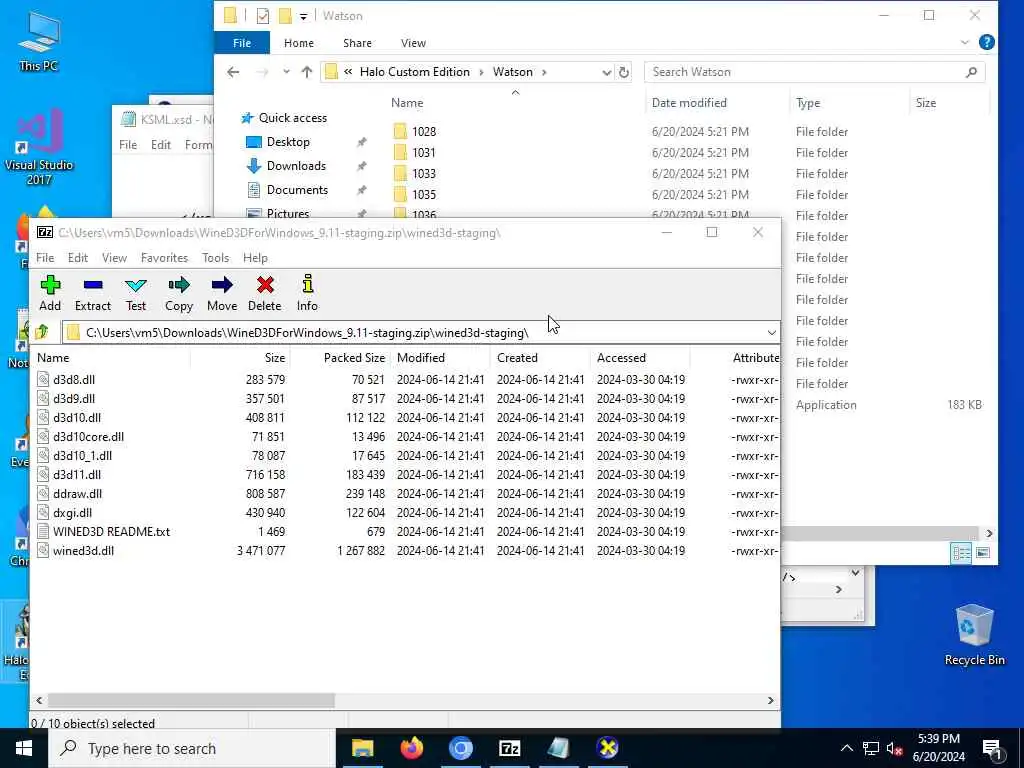Switch Explorer to large icons view
Image resolution: width=1024 pixels, height=768 pixels.
tap(983, 553)
